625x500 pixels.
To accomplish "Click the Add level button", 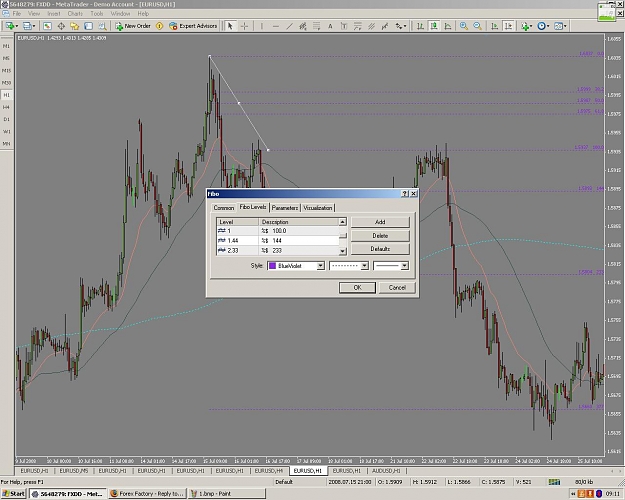I will [380, 222].
